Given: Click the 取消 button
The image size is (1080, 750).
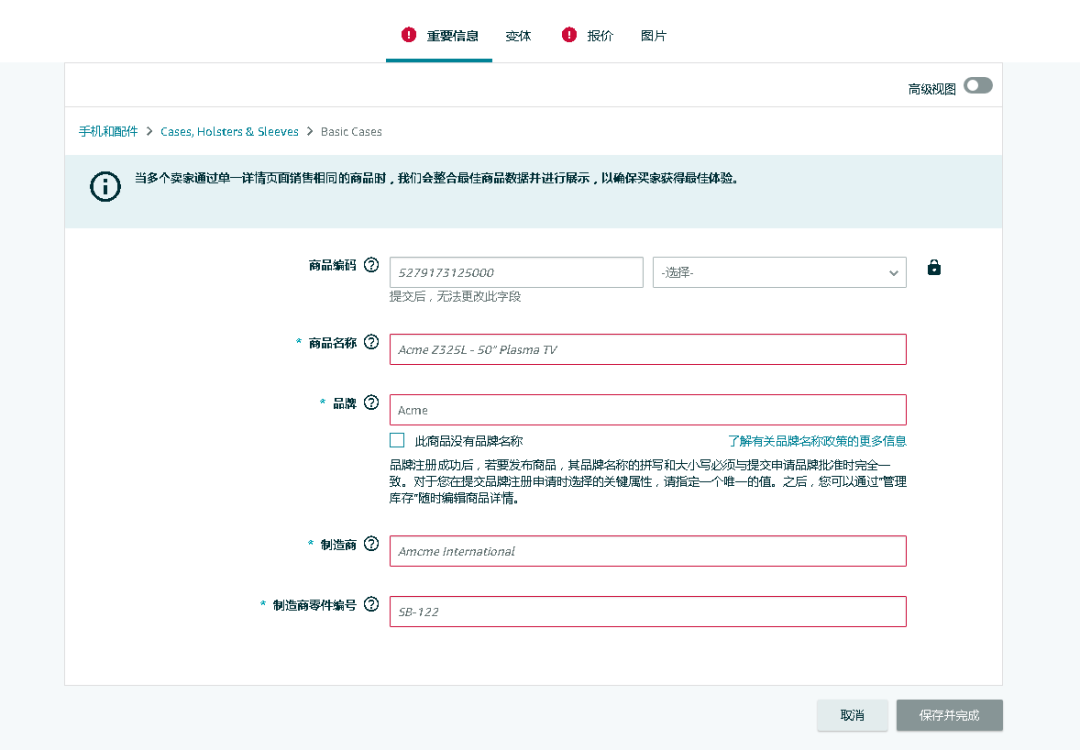Looking at the screenshot, I should point(852,715).
